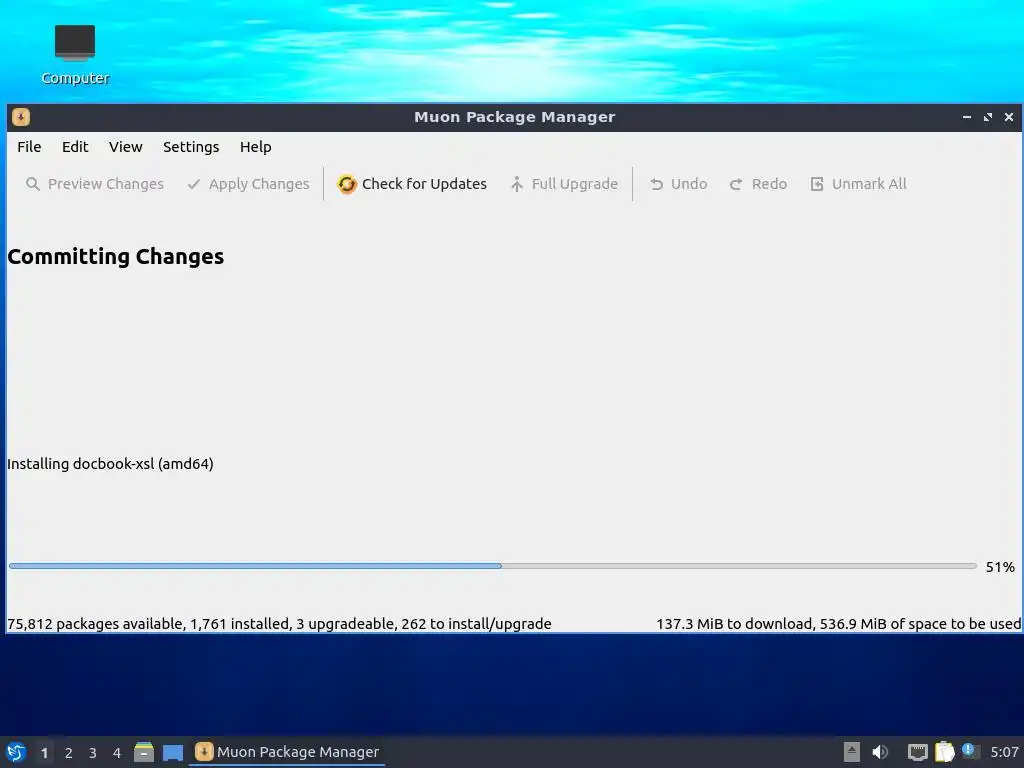Click the Committing Changes heading
The height and width of the screenshot is (768, 1024).
pyautogui.click(x=116, y=257)
